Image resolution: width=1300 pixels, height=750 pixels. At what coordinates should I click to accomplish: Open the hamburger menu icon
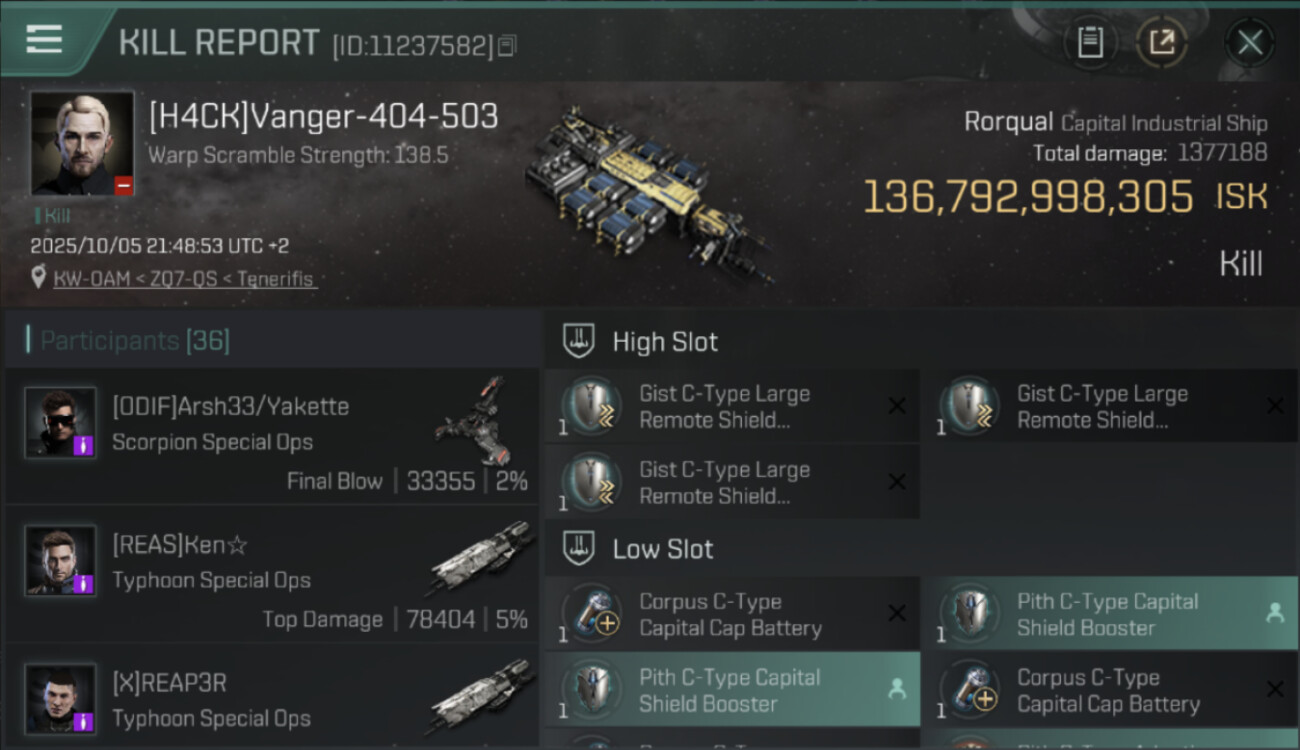pyautogui.click(x=44, y=39)
